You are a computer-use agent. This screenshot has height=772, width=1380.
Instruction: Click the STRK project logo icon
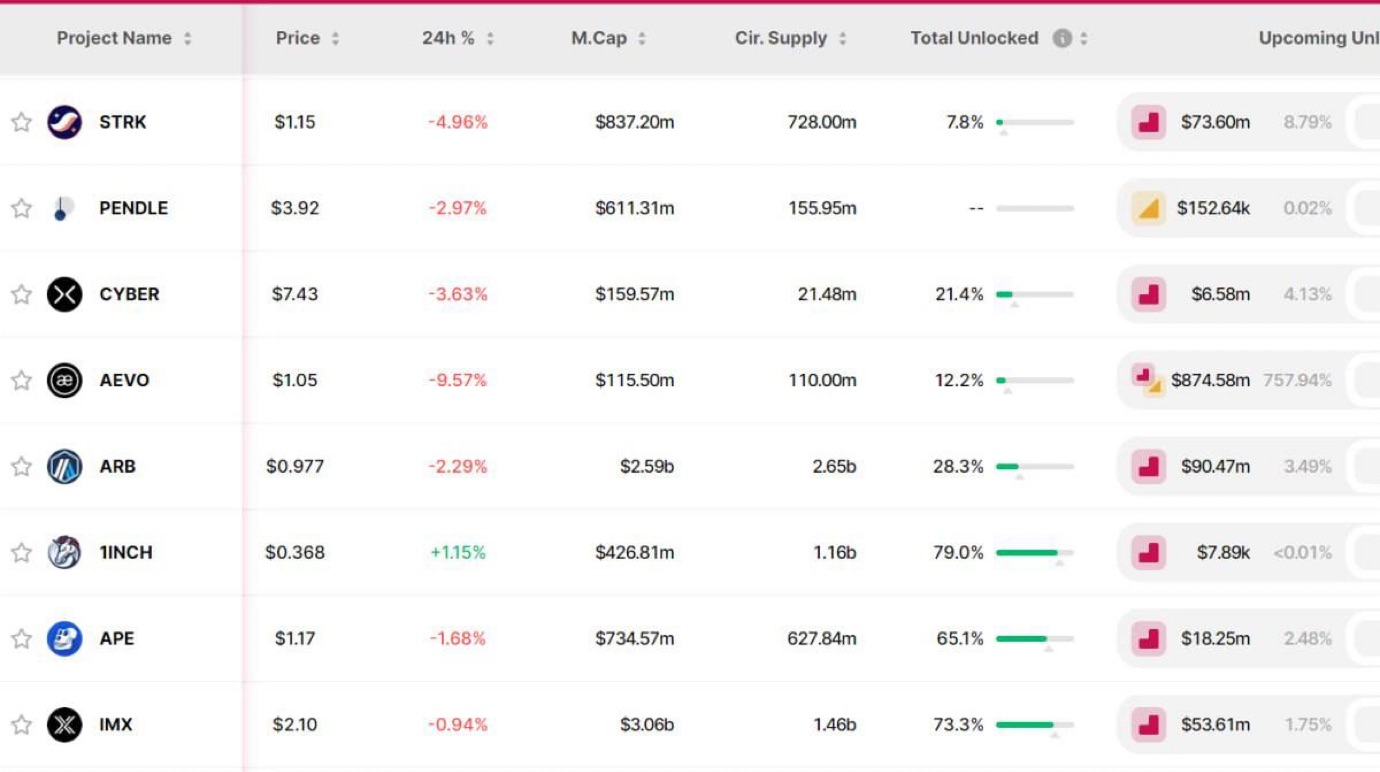point(64,122)
